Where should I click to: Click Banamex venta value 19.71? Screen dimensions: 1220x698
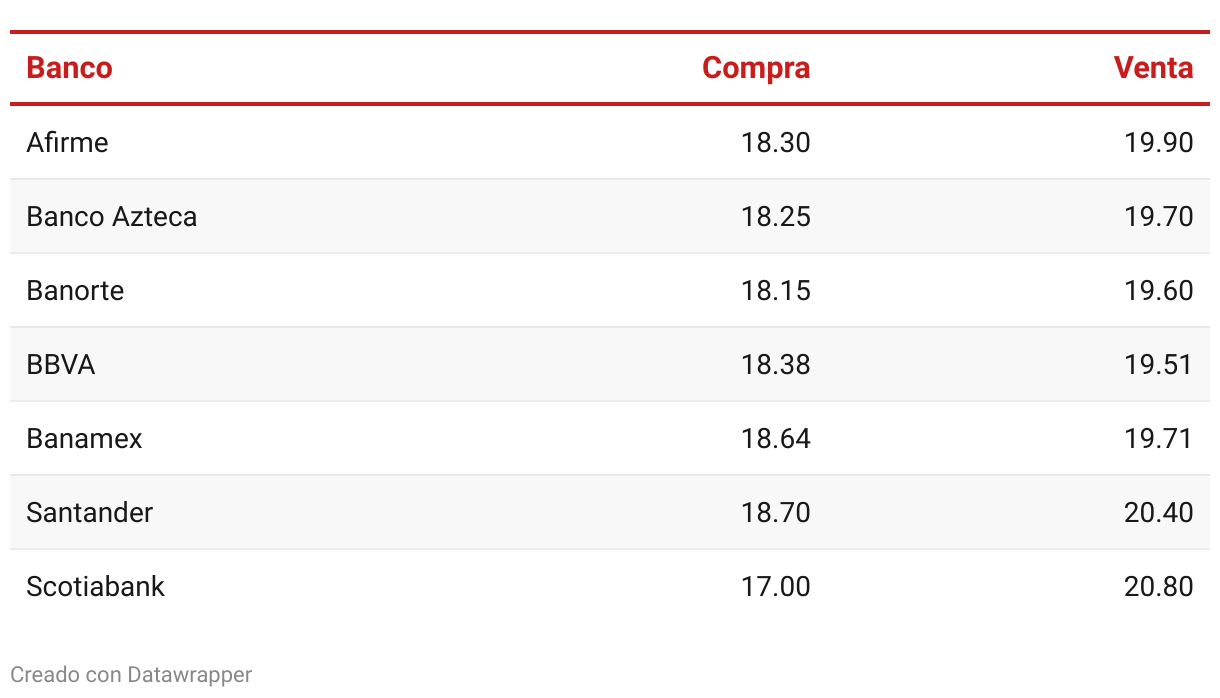point(1159,438)
